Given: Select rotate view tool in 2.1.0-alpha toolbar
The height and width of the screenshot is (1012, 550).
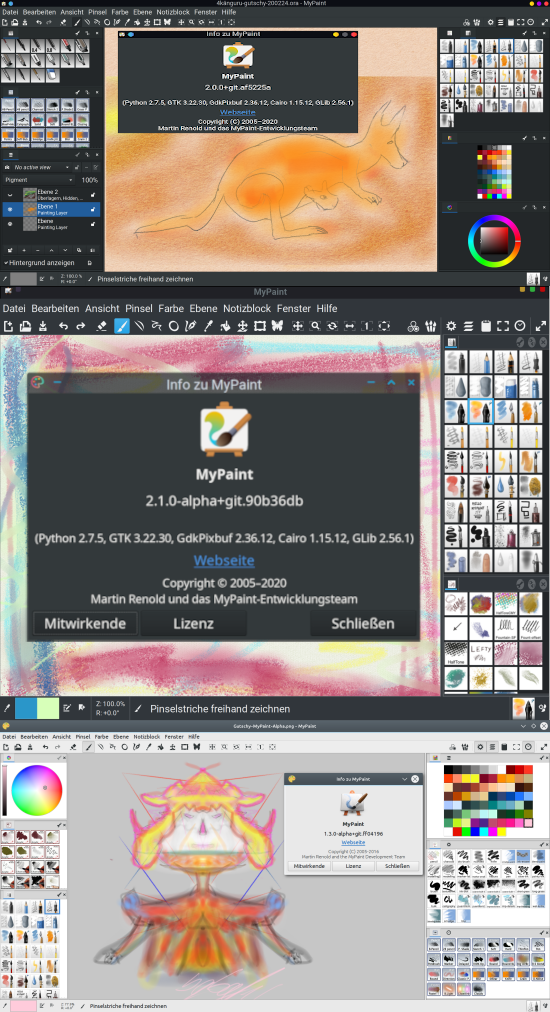Looking at the screenshot, I should click(x=332, y=326).
